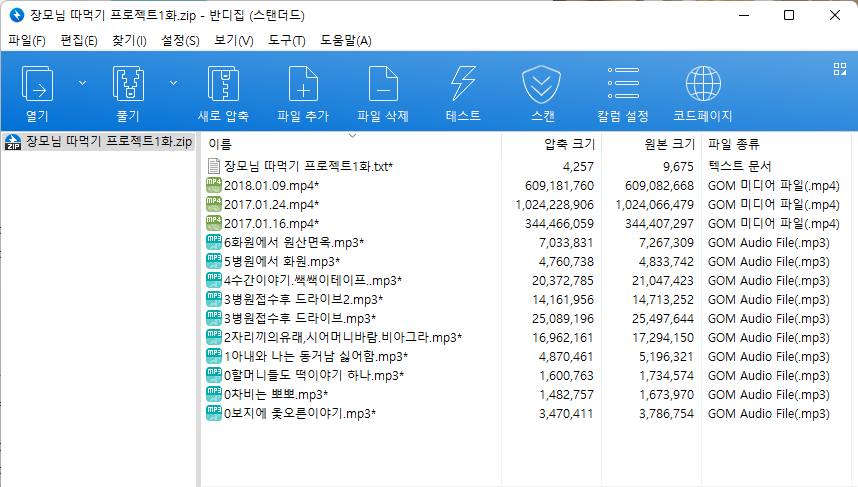This screenshot has height=487, width=858.
Task: Open the 코드페이지 (Code page) globe icon
Action: tap(703, 86)
